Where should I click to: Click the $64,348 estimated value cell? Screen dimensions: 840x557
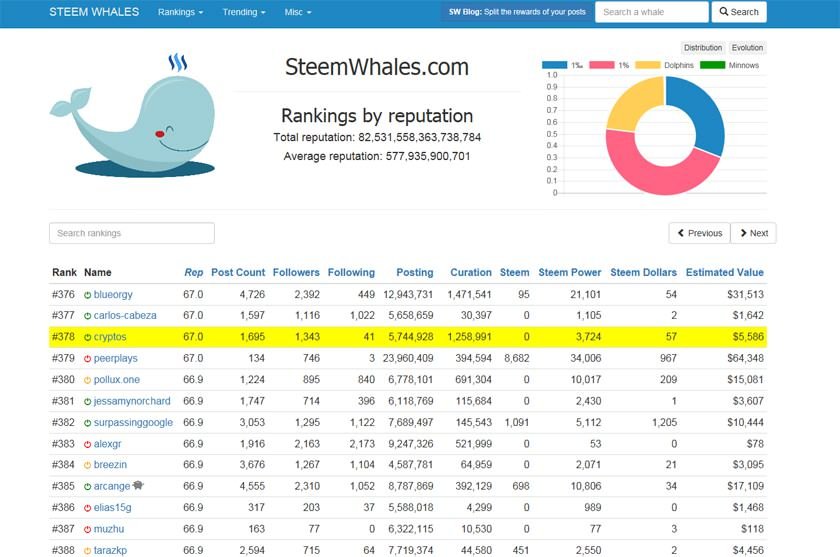[745, 358]
